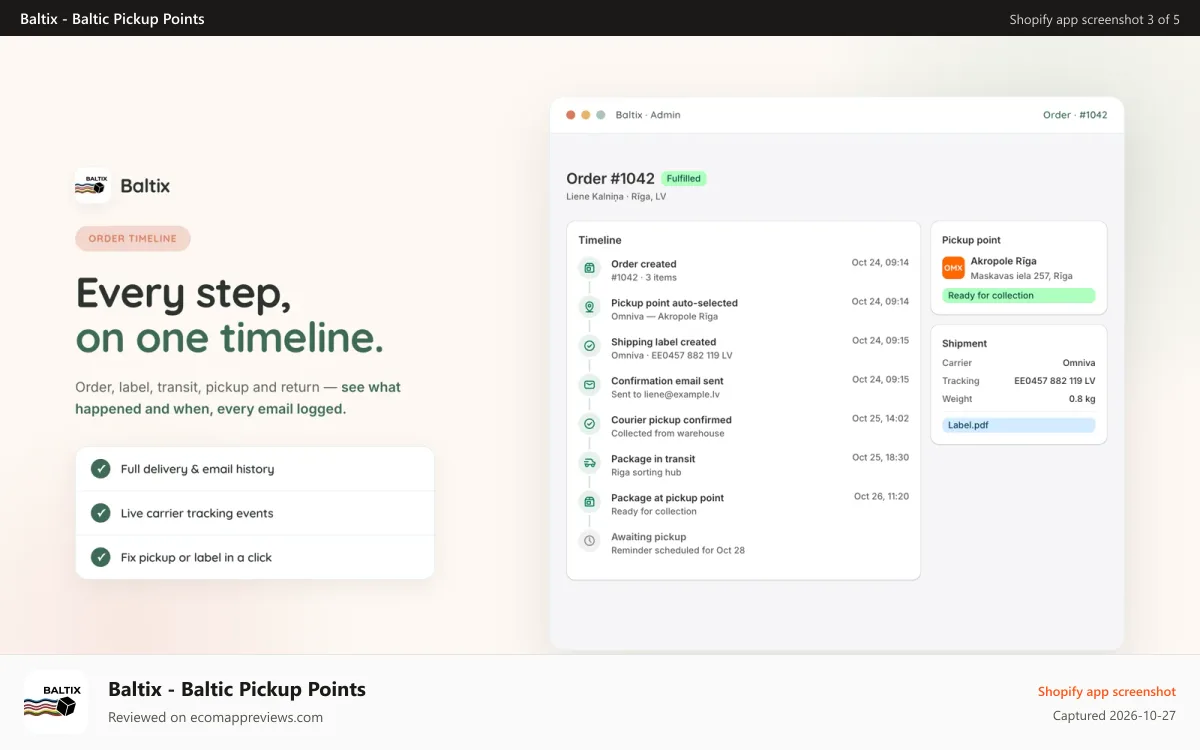Image resolution: width=1200 pixels, height=750 pixels.
Task: Click the Shopify app screenshot link in footer
Action: pos(1107,692)
